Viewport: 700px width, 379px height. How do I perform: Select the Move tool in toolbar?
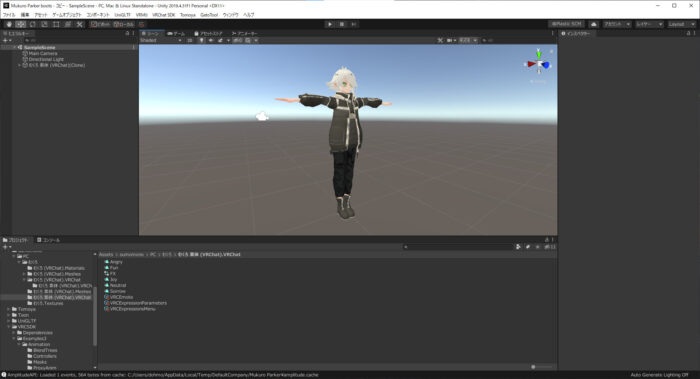pyautogui.click(x=21, y=24)
